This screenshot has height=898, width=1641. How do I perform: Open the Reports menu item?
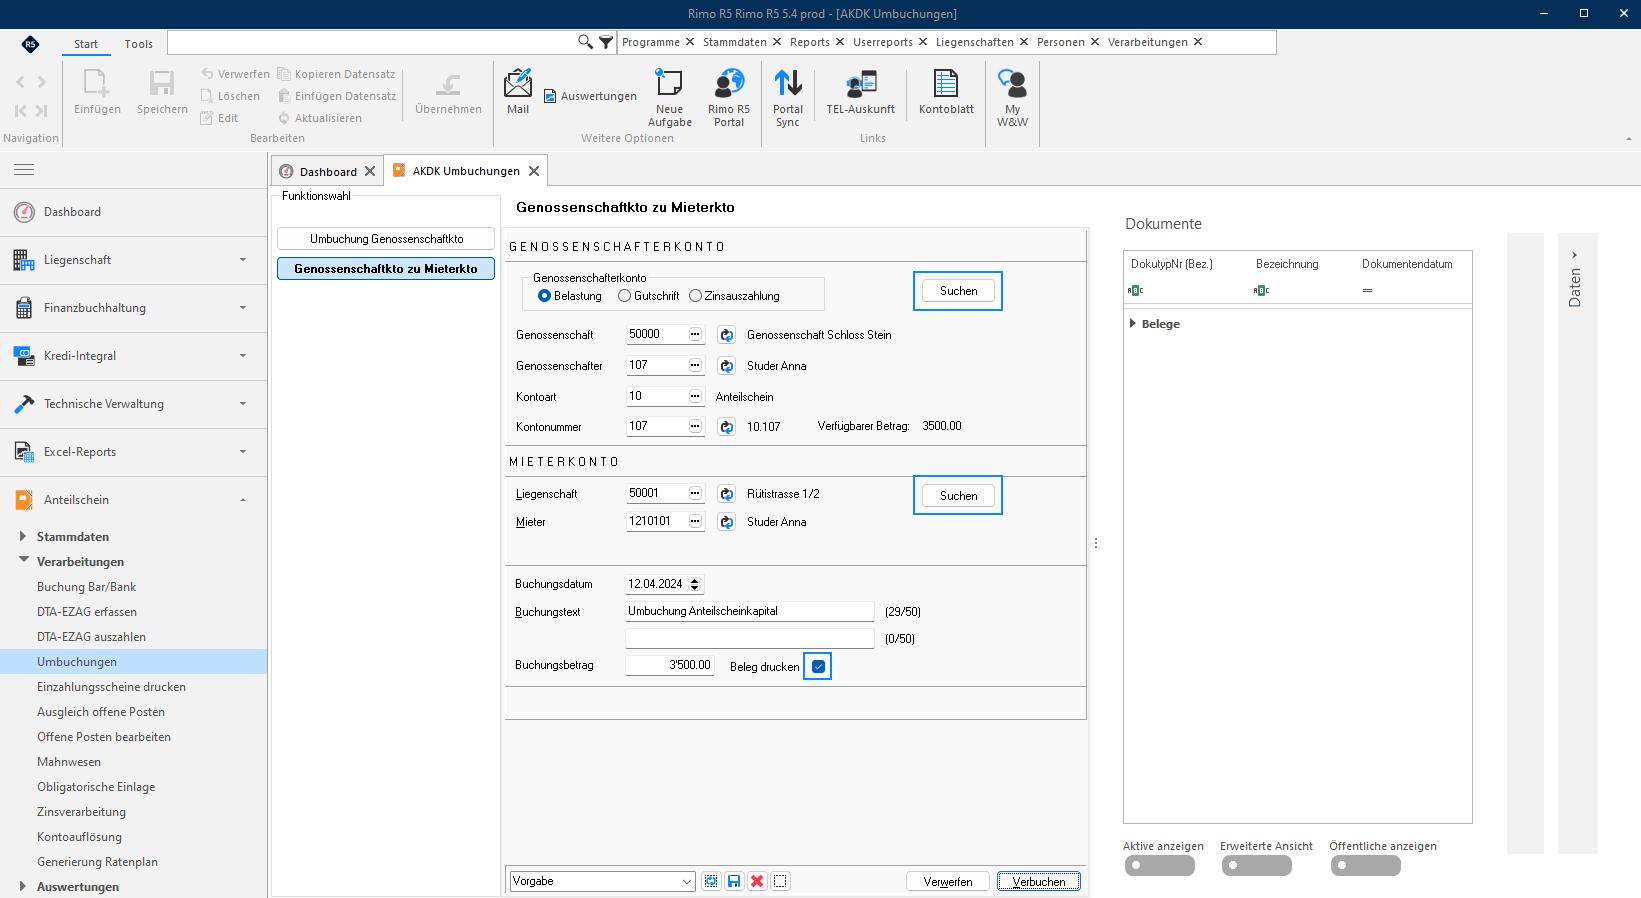pyautogui.click(x=810, y=42)
